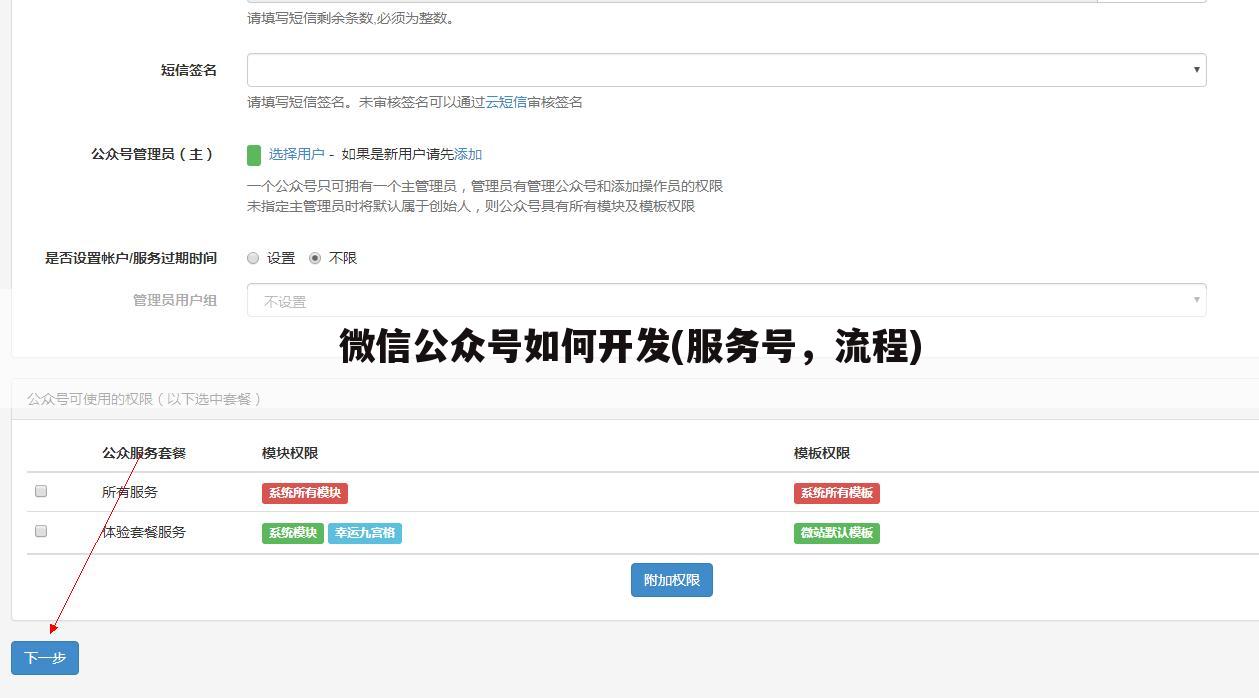
Task: Click the 微站默认模板 green tag
Action: (837, 533)
